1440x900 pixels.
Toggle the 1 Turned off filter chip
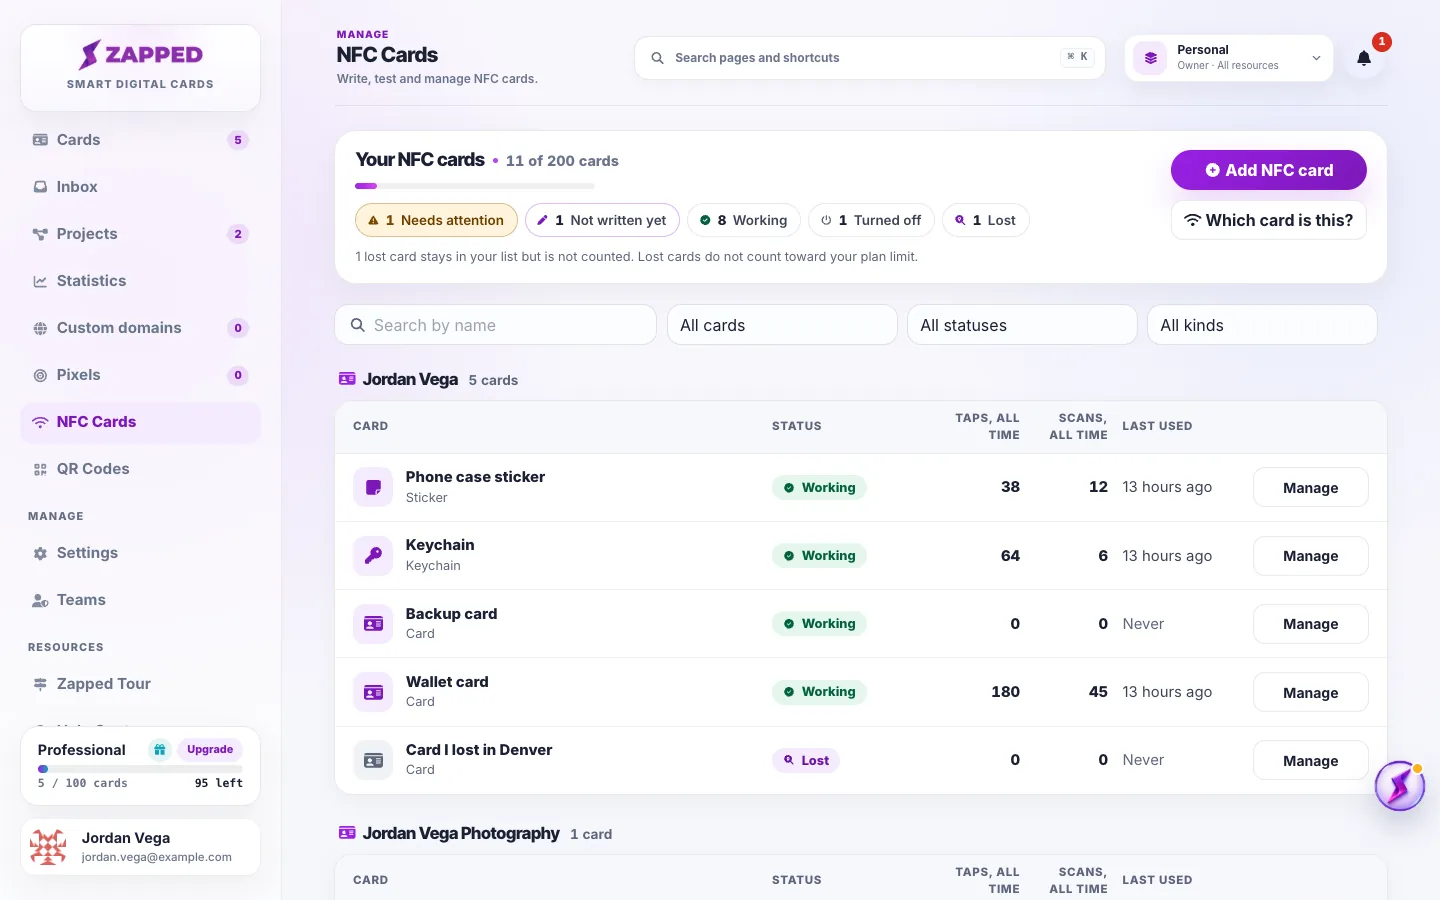(871, 220)
